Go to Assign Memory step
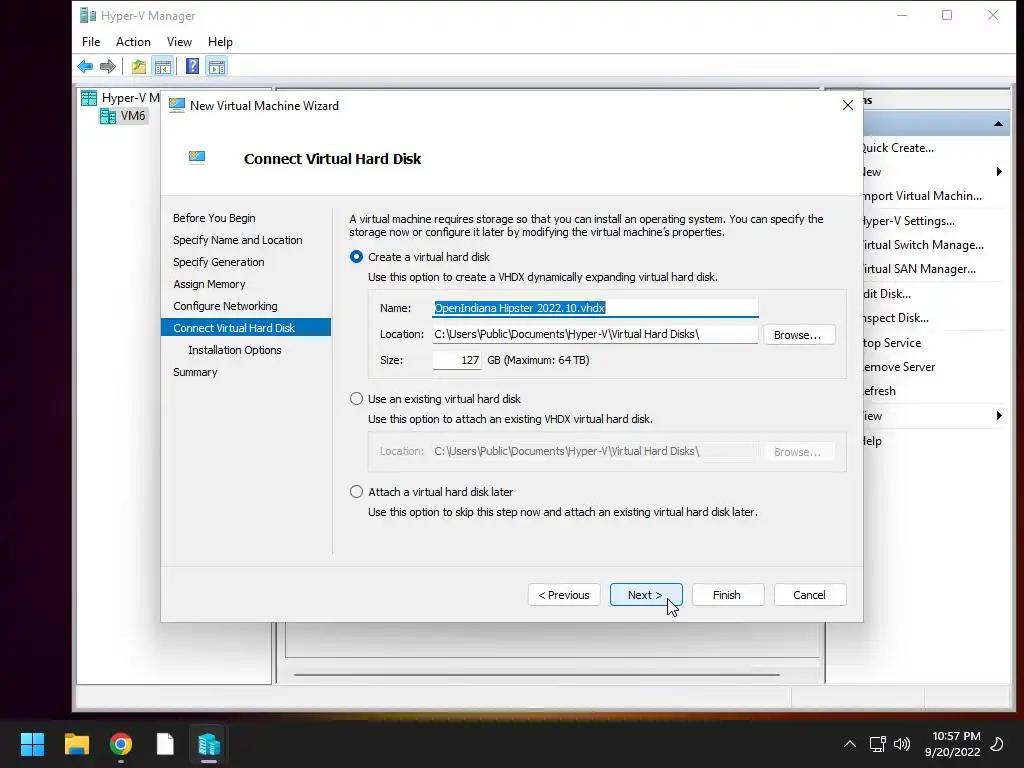The height and width of the screenshot is (768, 1024). coord(209,284)
